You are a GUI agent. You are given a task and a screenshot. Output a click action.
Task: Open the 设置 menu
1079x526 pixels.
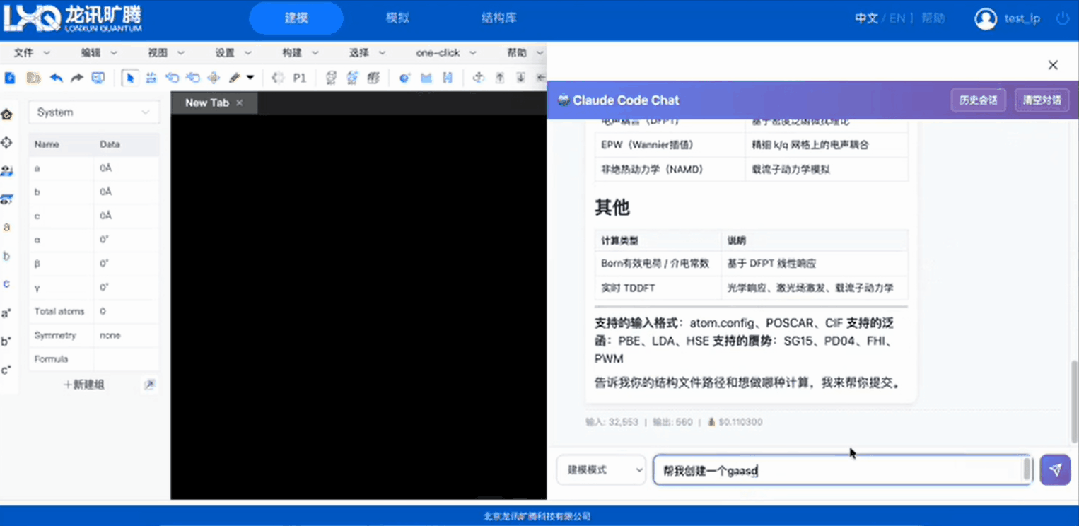point(233,52)
